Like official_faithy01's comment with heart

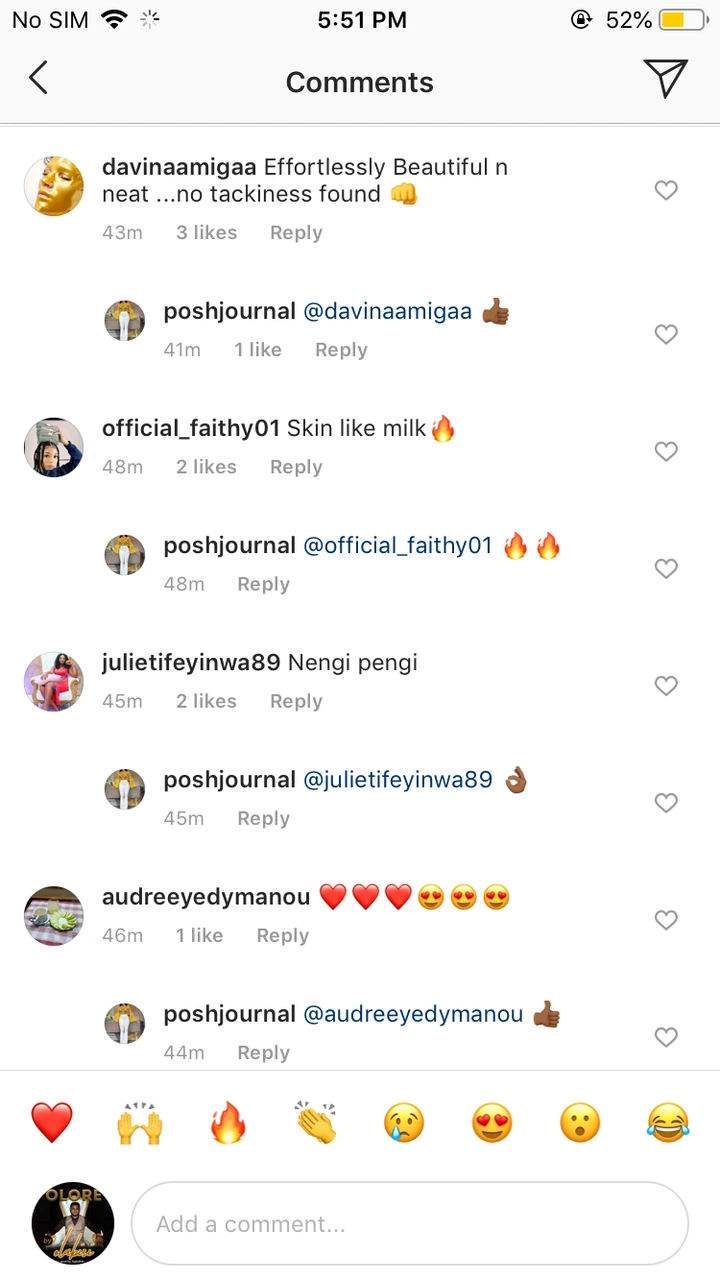tap(666, 452)
